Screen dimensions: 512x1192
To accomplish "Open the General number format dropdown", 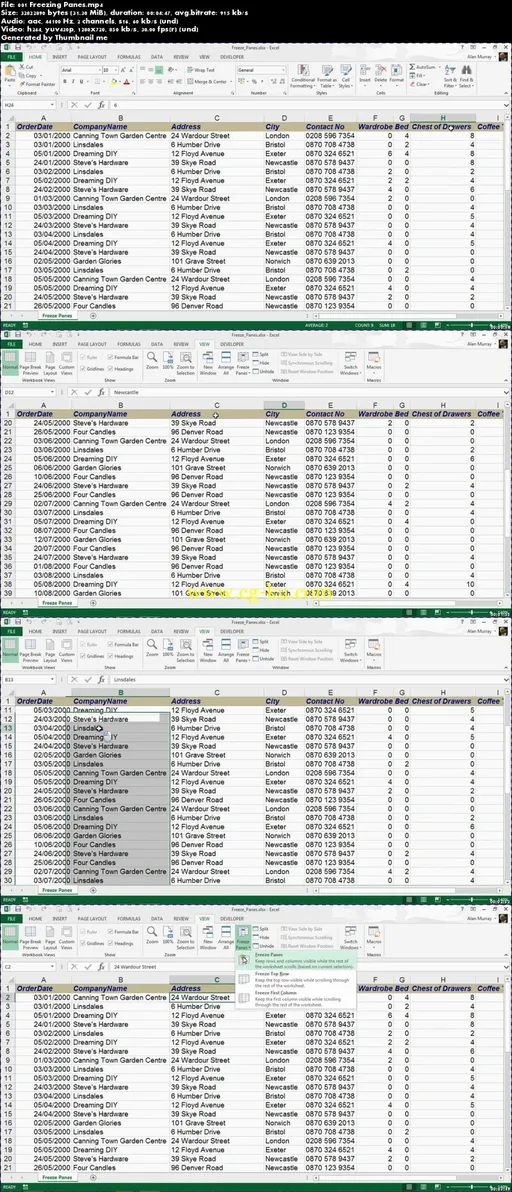I will [281, 70].
